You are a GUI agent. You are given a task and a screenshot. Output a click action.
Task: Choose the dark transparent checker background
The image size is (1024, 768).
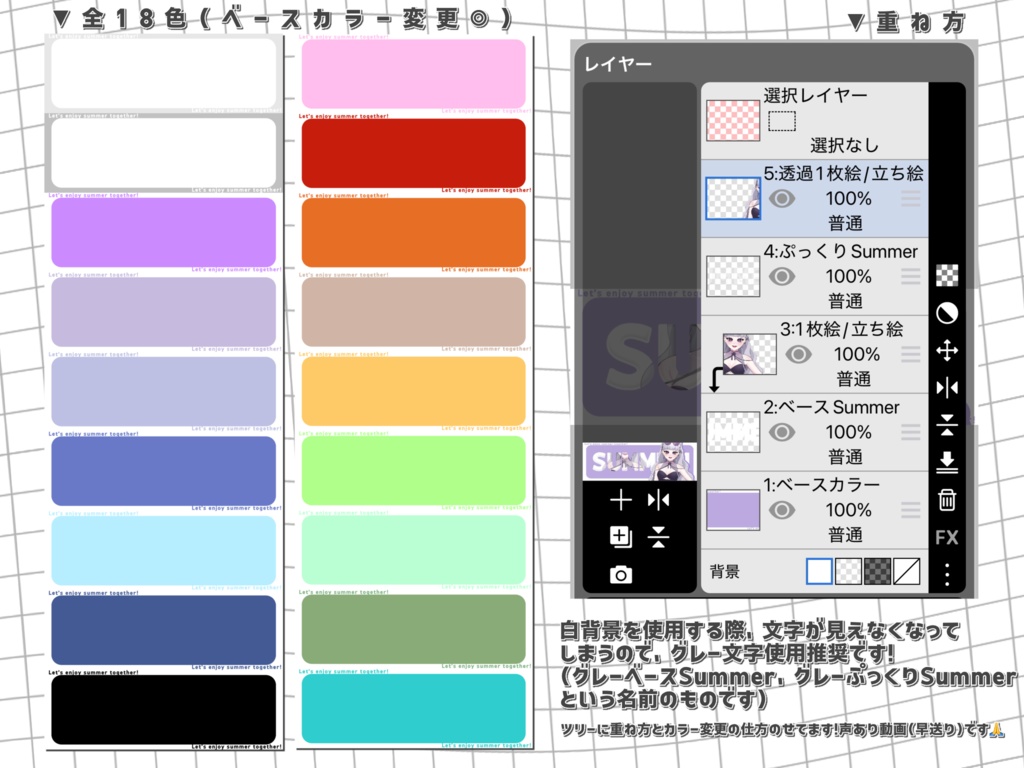pos(877,571)
